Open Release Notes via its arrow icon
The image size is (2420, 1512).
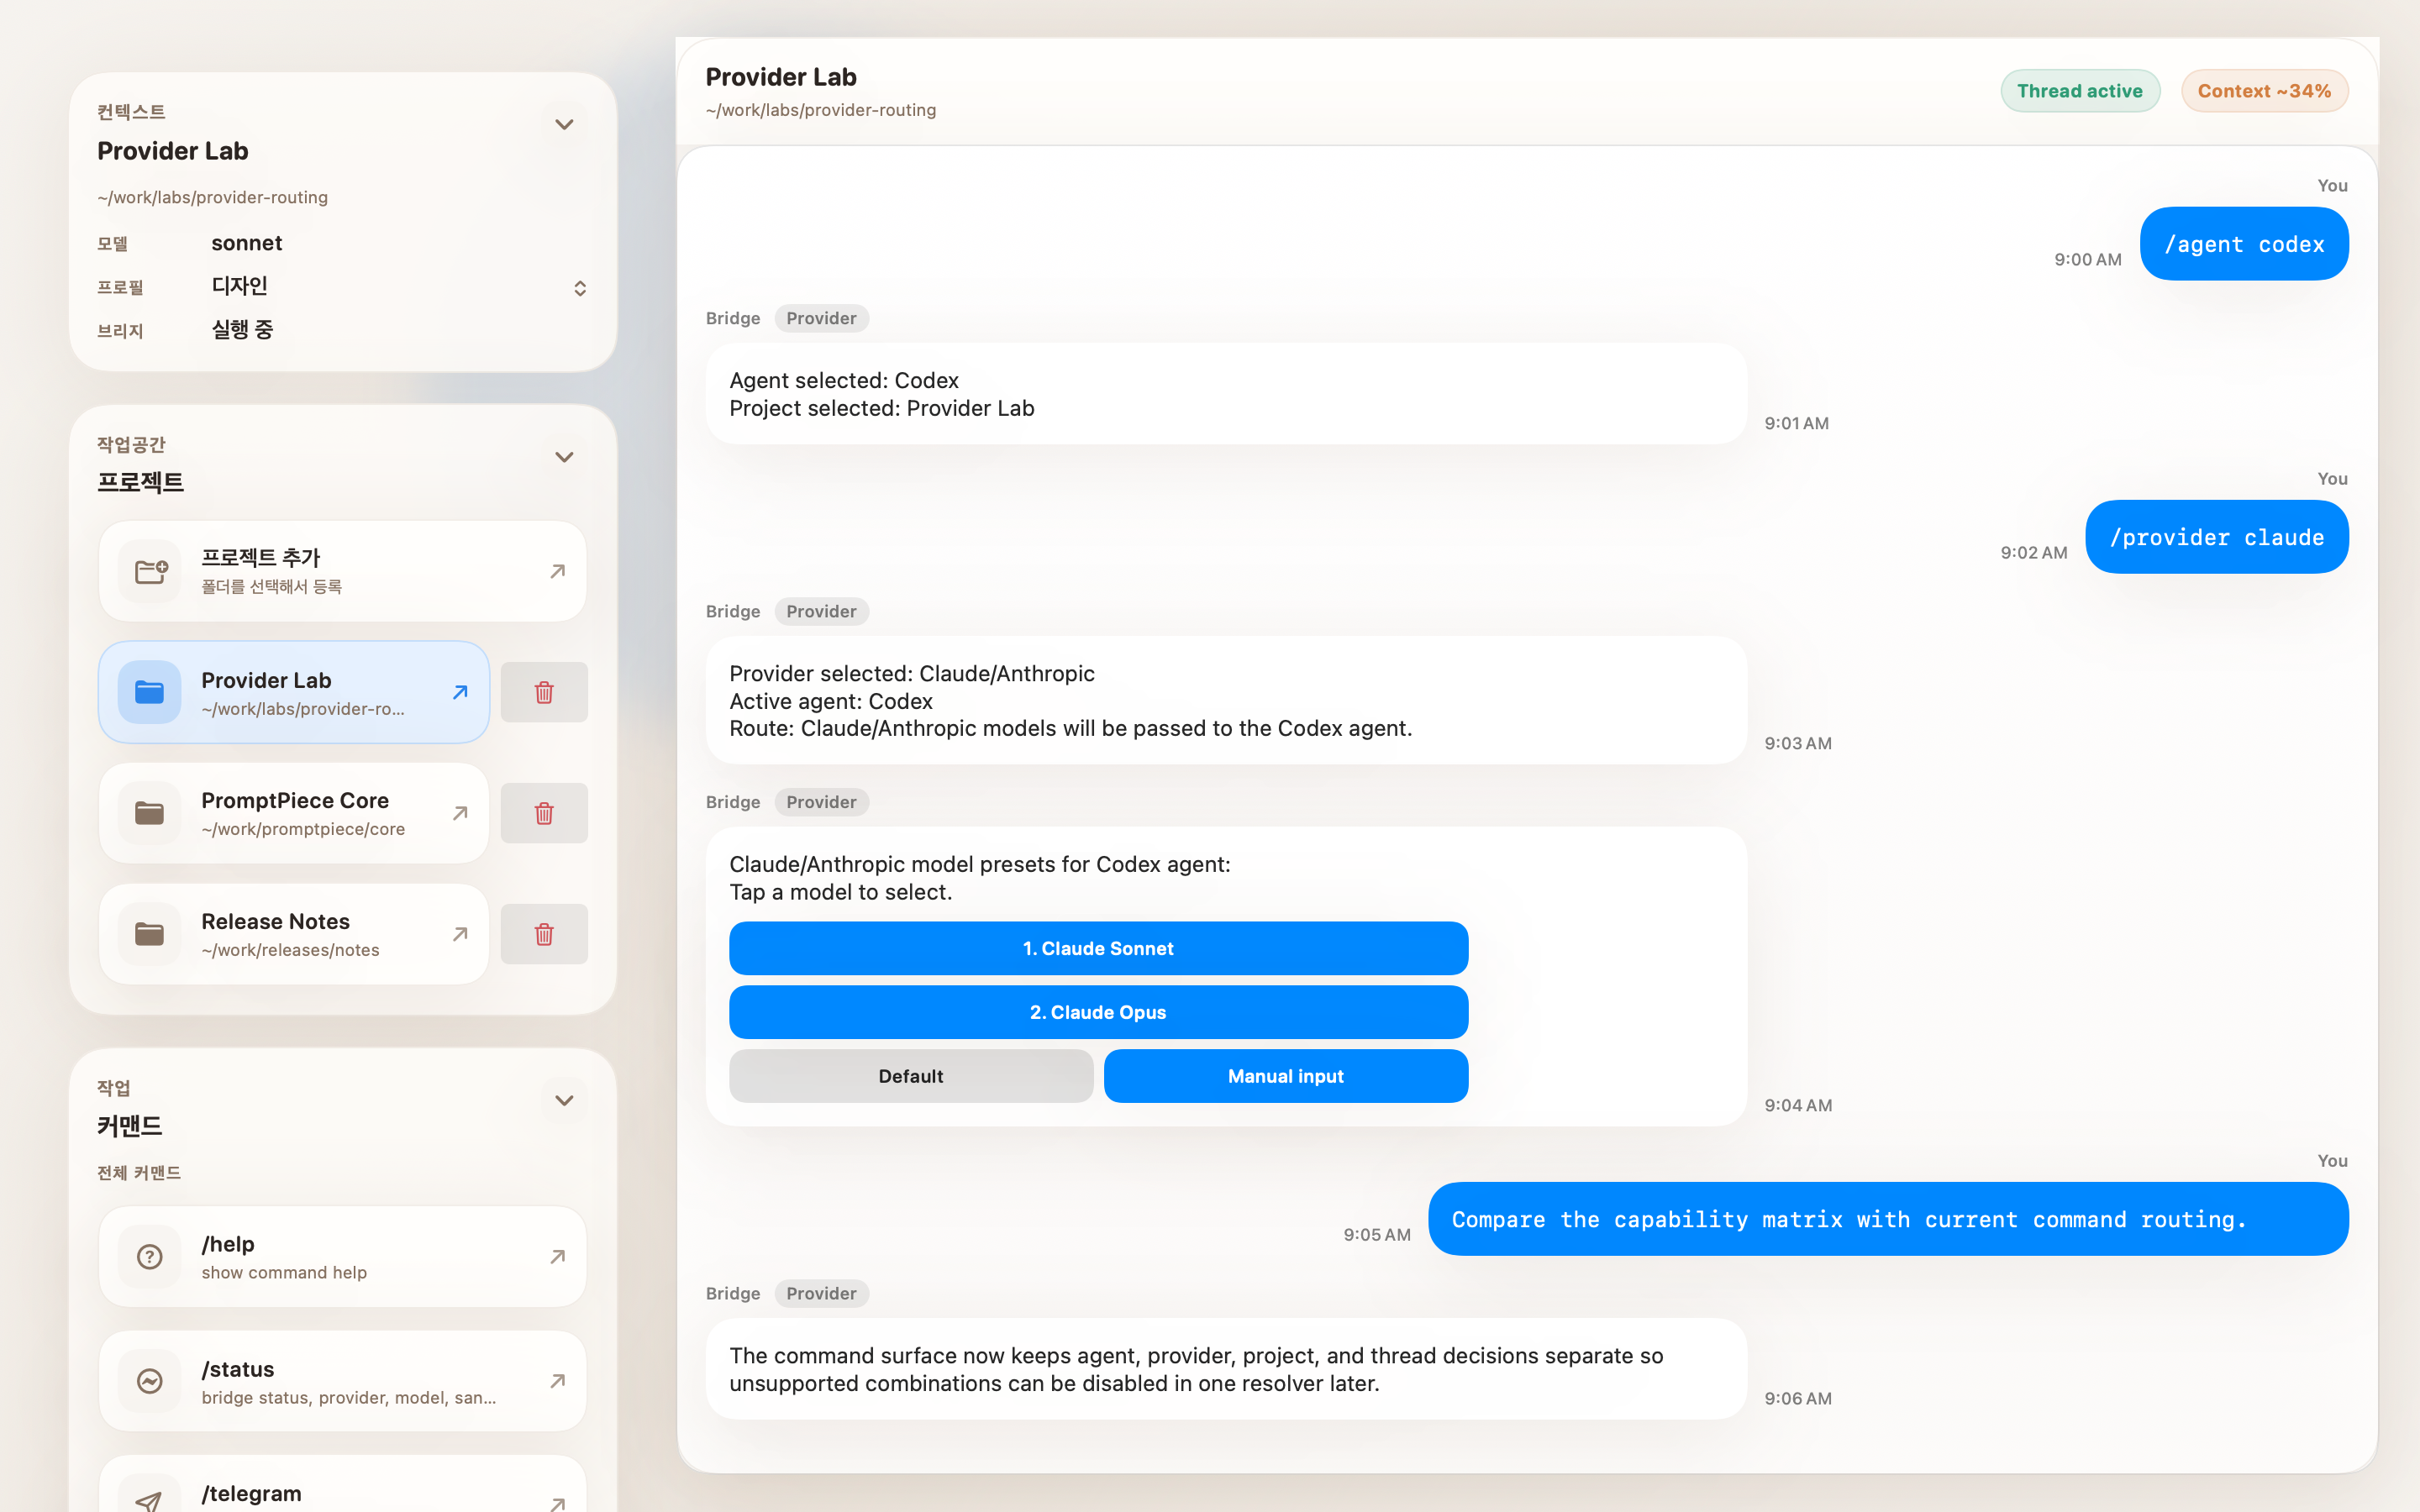(x=460, y=934)
